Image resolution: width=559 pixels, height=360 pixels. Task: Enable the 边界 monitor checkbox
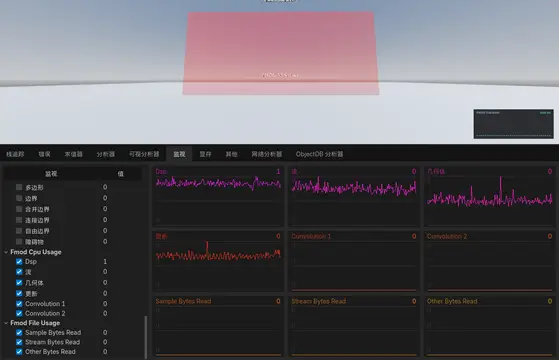click(x=19, y=198)
